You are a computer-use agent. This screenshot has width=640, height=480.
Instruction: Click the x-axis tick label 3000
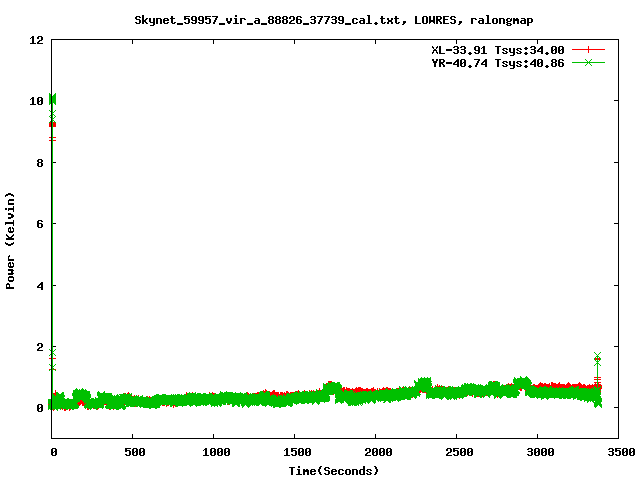click(x=540, y=452)
